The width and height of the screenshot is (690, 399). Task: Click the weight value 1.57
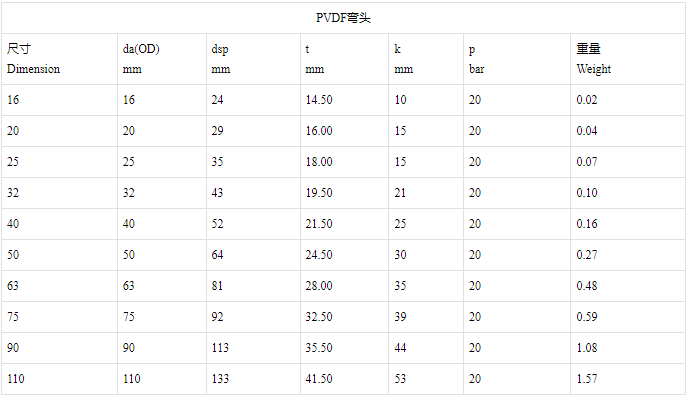587,379
